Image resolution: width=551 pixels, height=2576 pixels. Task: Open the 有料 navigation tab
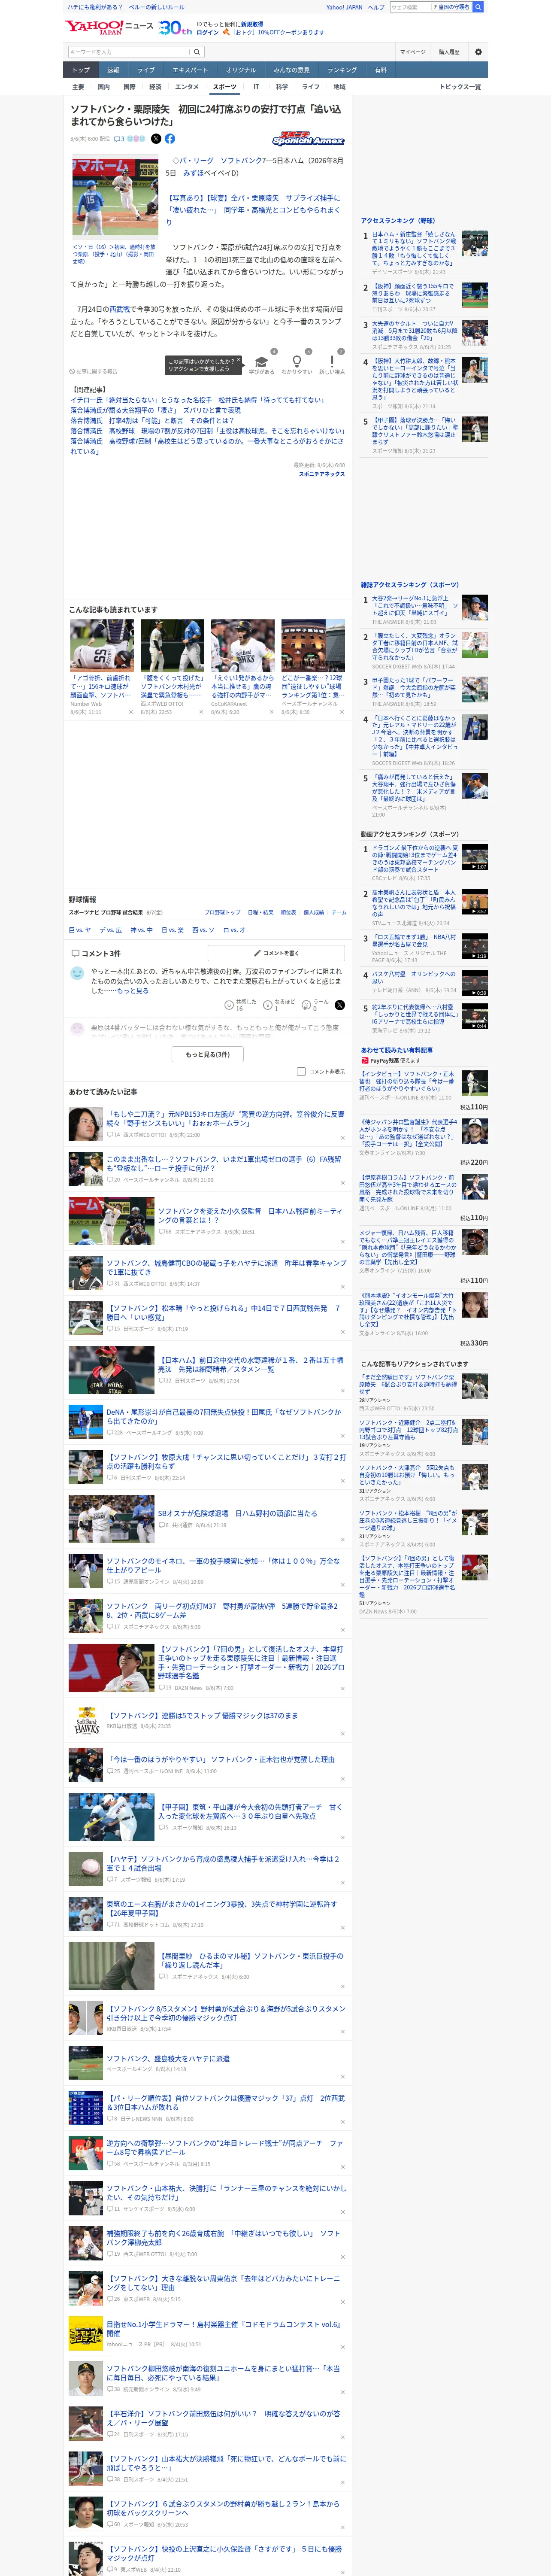(x=380, y=70)
